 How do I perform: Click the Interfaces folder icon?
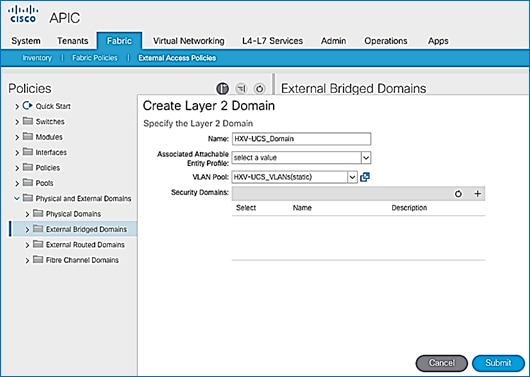click(28, 152)
